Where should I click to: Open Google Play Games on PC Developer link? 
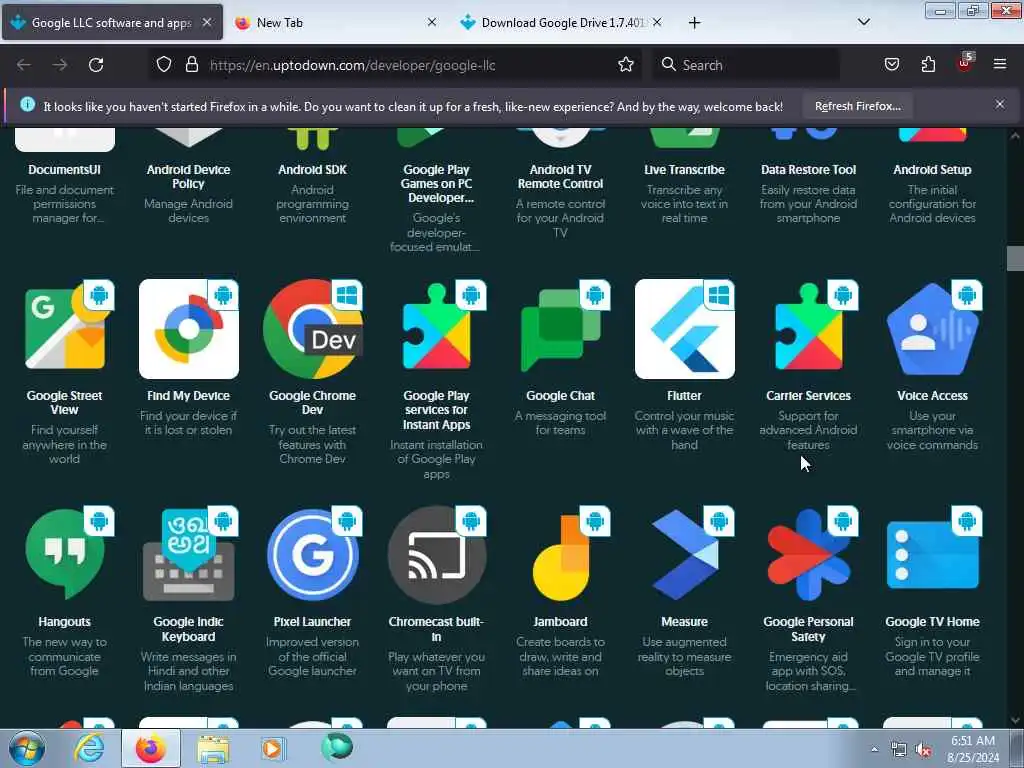437,184
